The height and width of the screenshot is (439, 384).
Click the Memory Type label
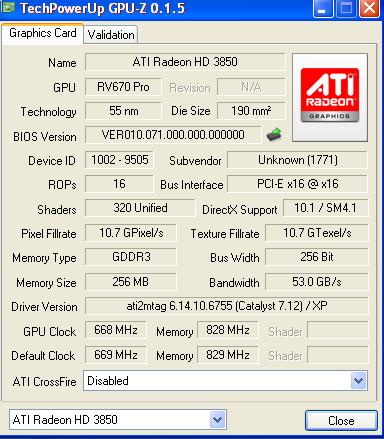click(x=44, y=258)
